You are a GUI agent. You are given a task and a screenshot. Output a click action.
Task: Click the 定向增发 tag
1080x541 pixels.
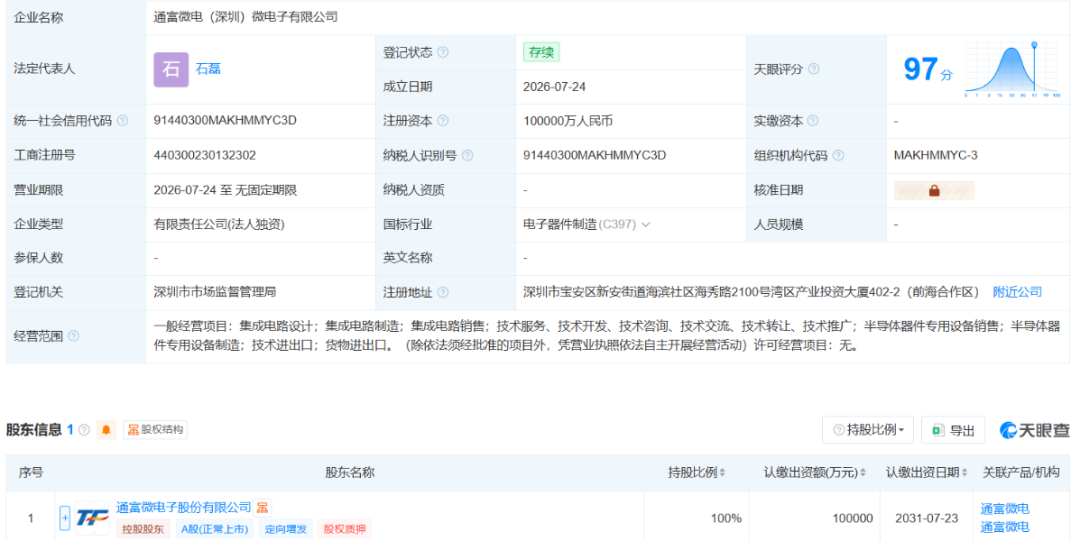[286, 529]
